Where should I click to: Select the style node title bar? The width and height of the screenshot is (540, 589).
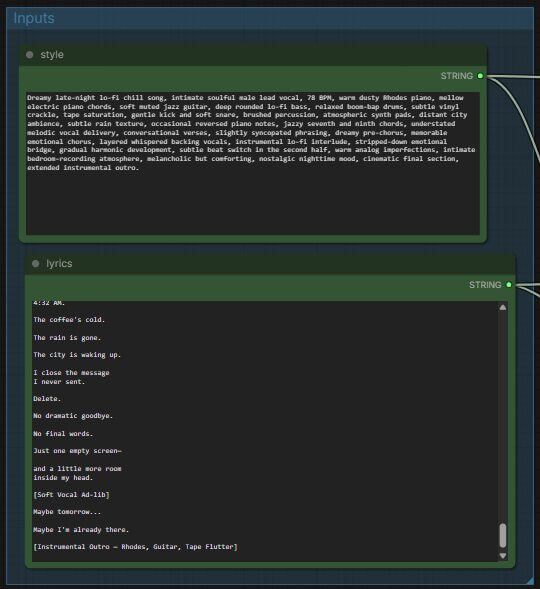pos(253,55)
